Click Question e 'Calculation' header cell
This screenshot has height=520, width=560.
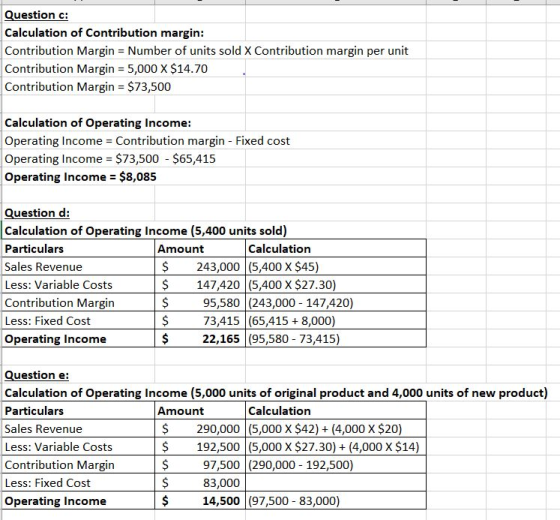coord(336,411)
